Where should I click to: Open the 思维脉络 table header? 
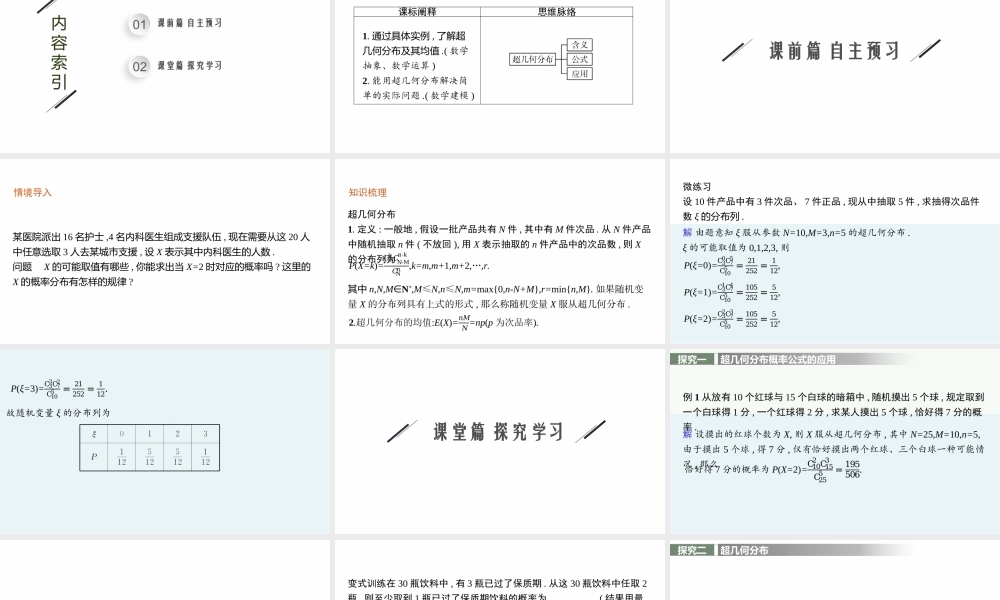558,12
